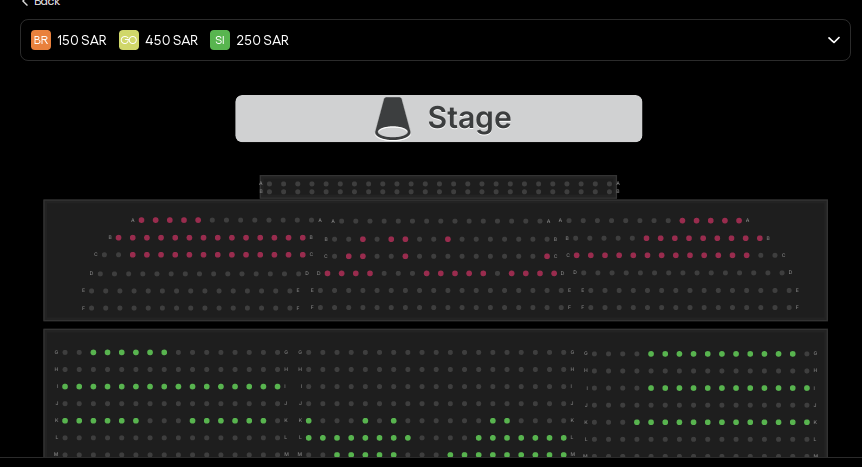This screenshot has height=467, width=862.
Task: Choose leftmost green seat in row K, center section
Action: click(x=308, y=421)
